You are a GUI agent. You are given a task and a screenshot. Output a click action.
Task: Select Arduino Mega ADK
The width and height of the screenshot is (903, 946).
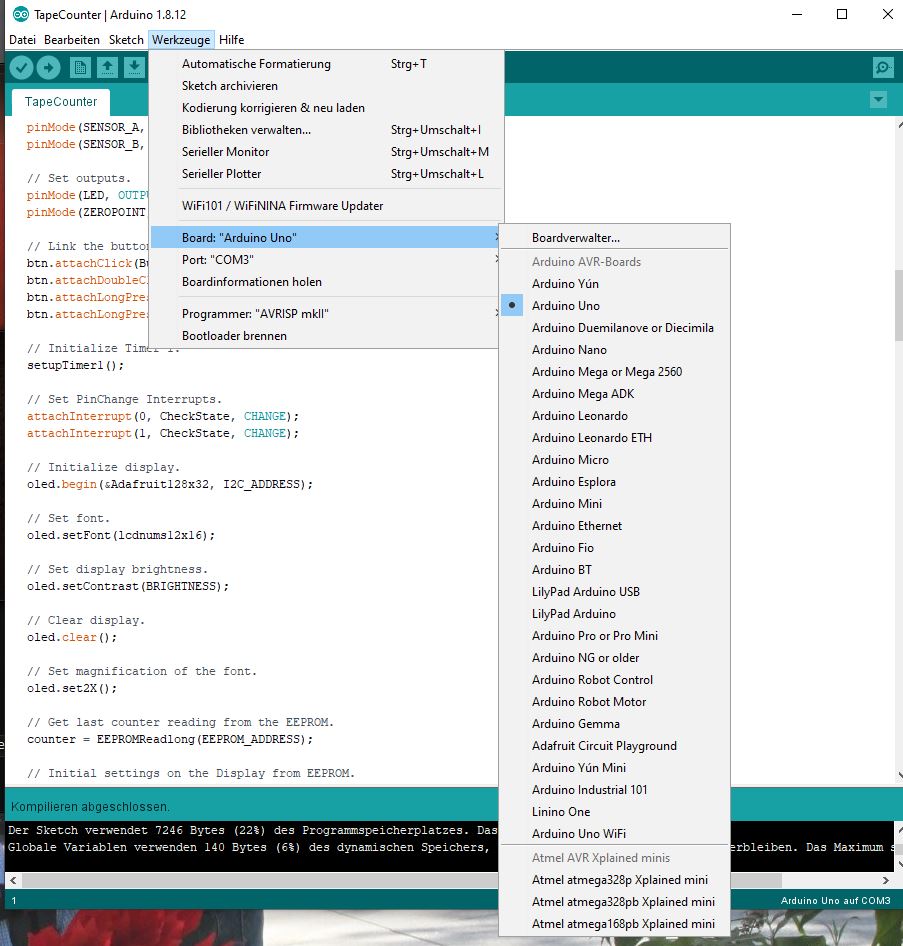click(x=615, y=394)
